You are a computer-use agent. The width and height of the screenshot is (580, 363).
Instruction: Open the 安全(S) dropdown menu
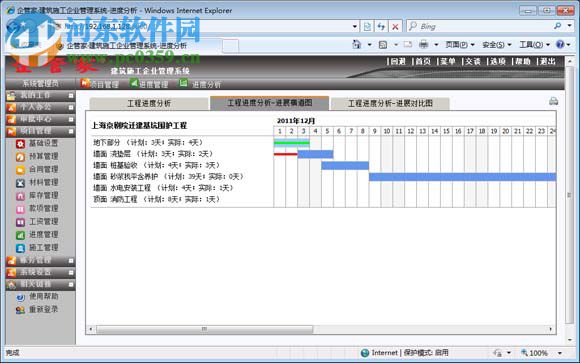point(497,45)
